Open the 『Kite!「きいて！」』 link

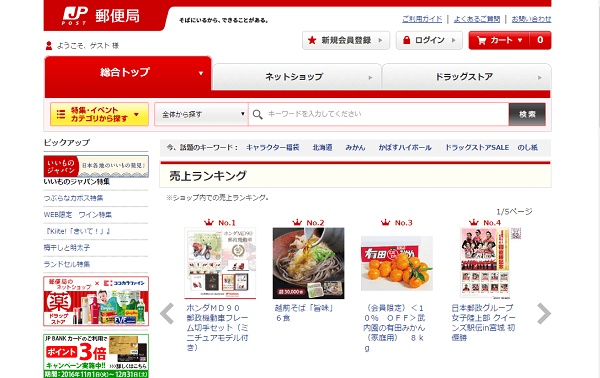[78, 231]
